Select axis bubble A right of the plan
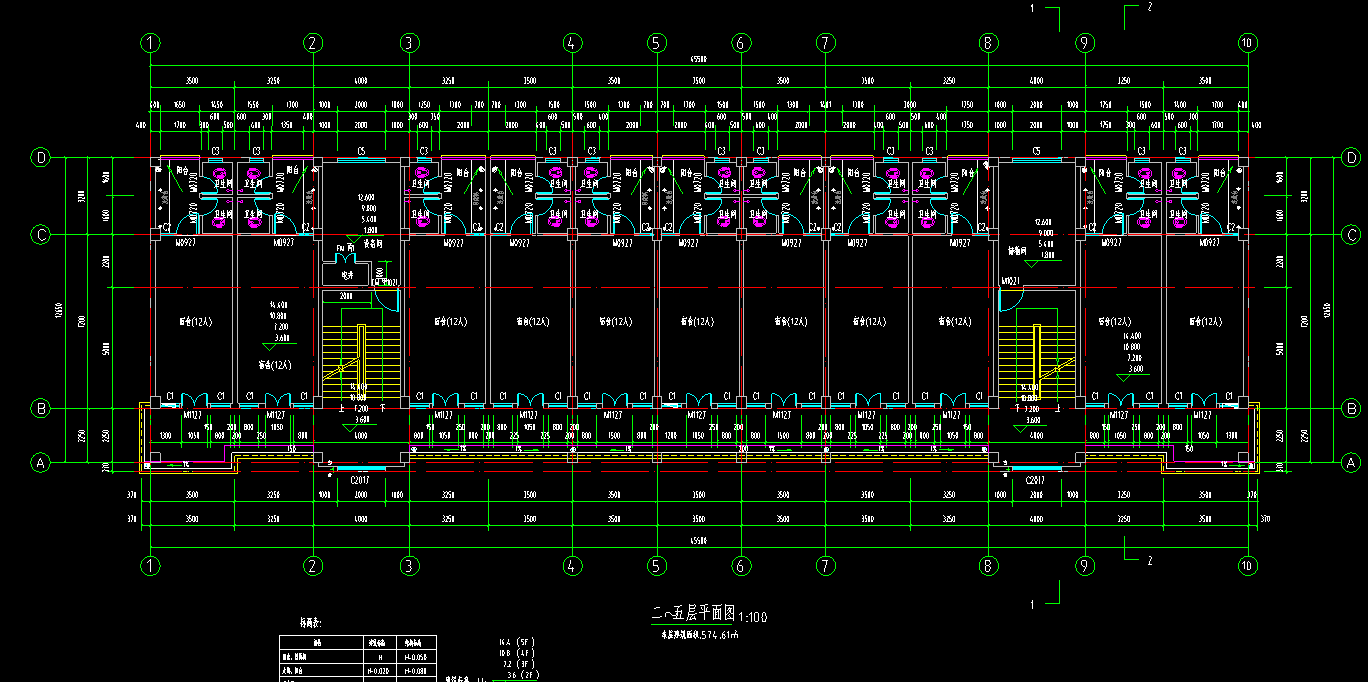Viewport: 1368px width, 682px height. [1351, 463]
